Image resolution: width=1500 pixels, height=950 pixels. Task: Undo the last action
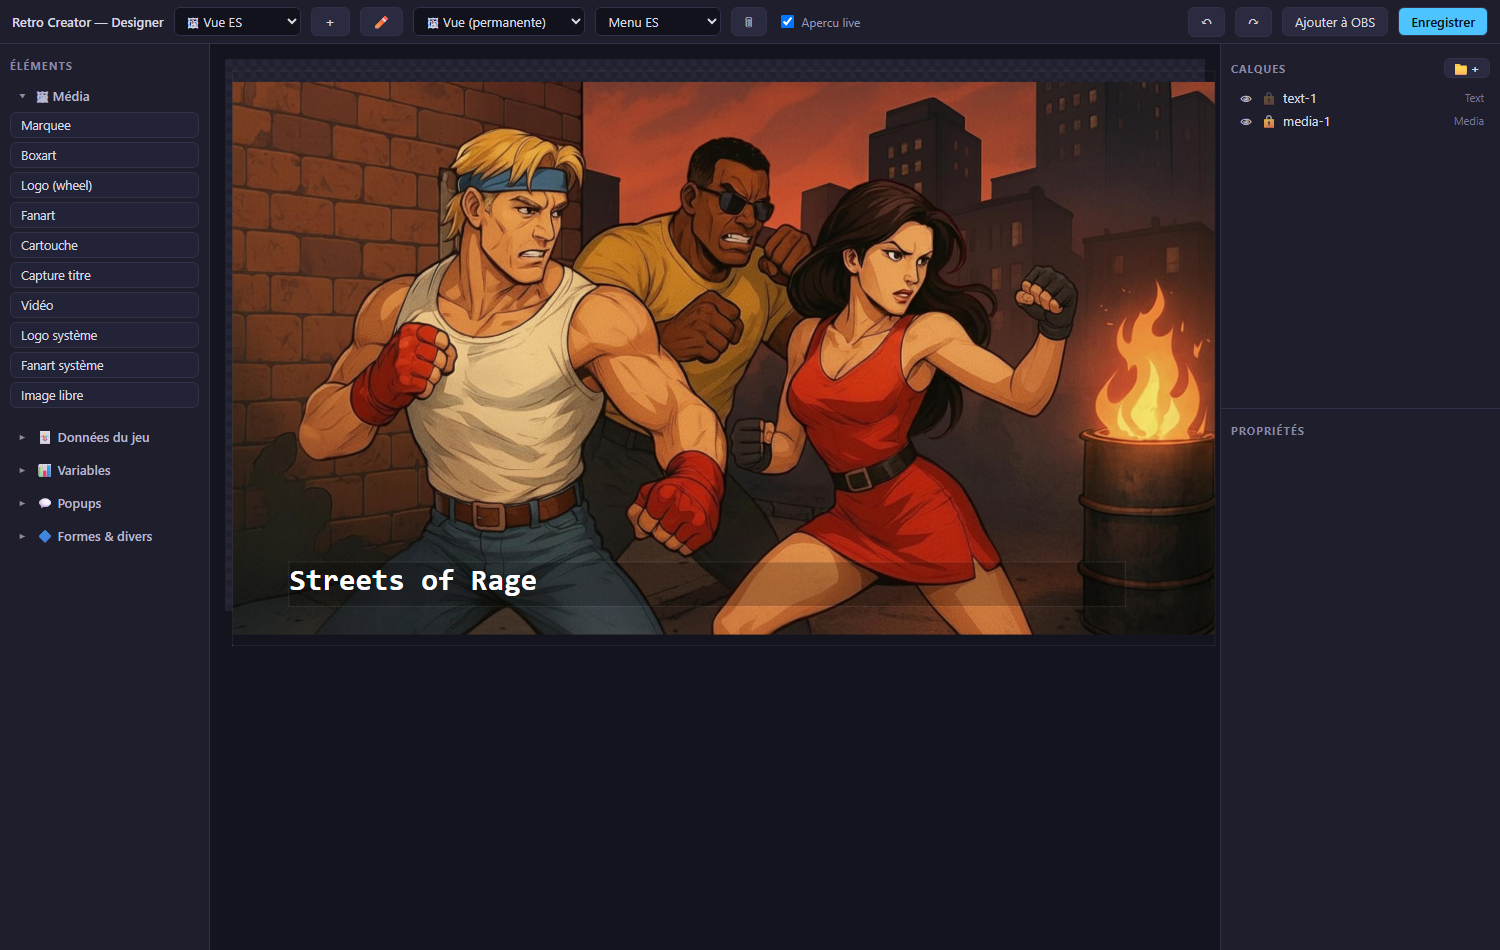click(1206, 22)
